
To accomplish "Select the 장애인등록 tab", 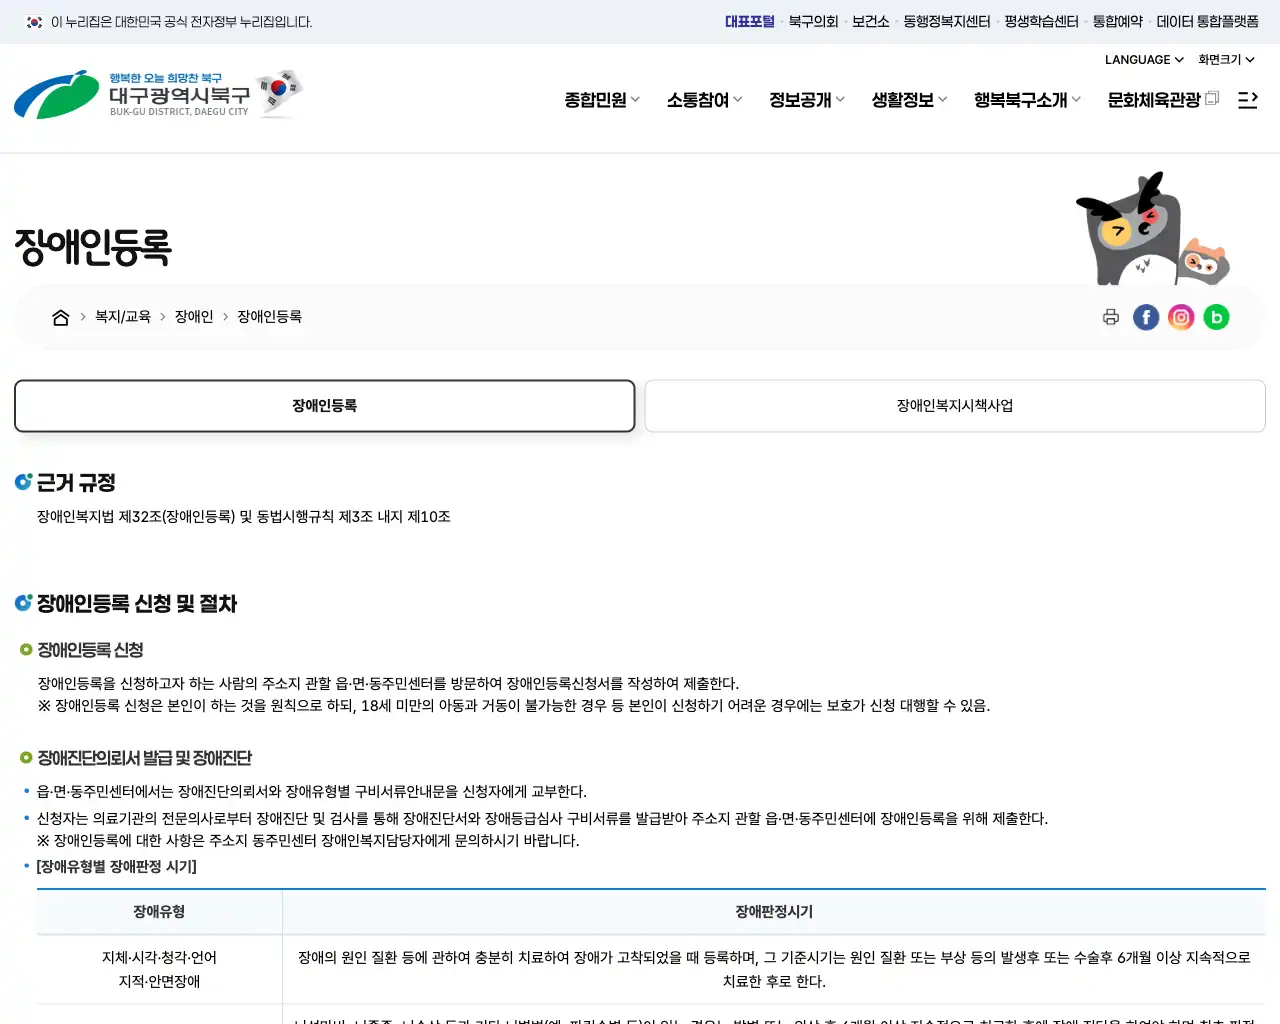I will pos(325,406).
